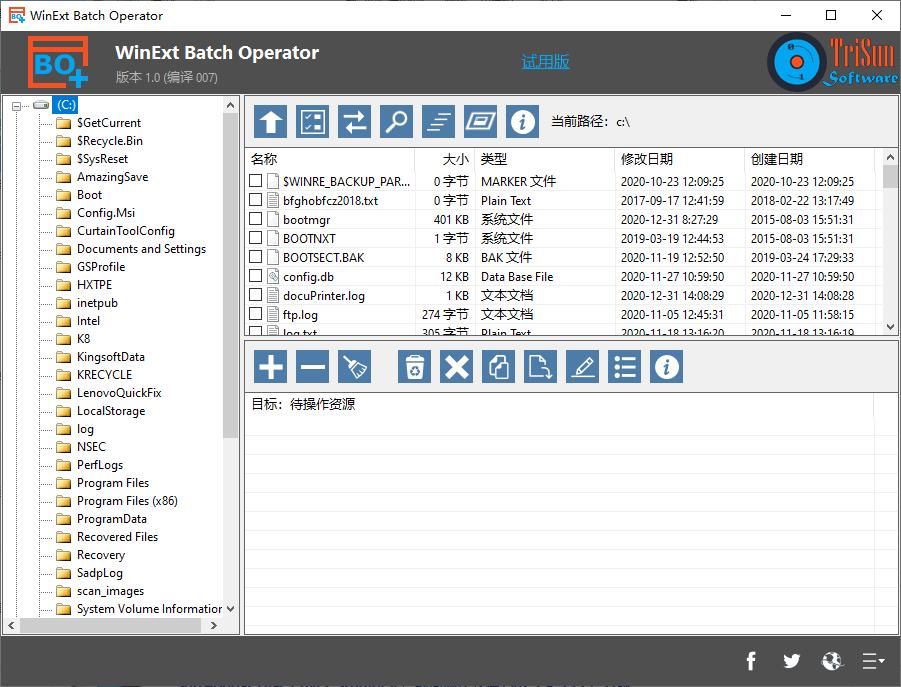Screen dimensions: 901x687
Task: Open the Twitter bird icon
Action: (792, 661)
